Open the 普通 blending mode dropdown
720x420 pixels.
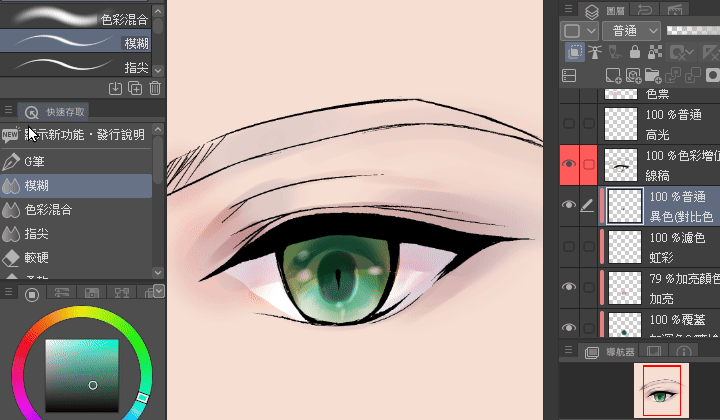tap(631, 31)
